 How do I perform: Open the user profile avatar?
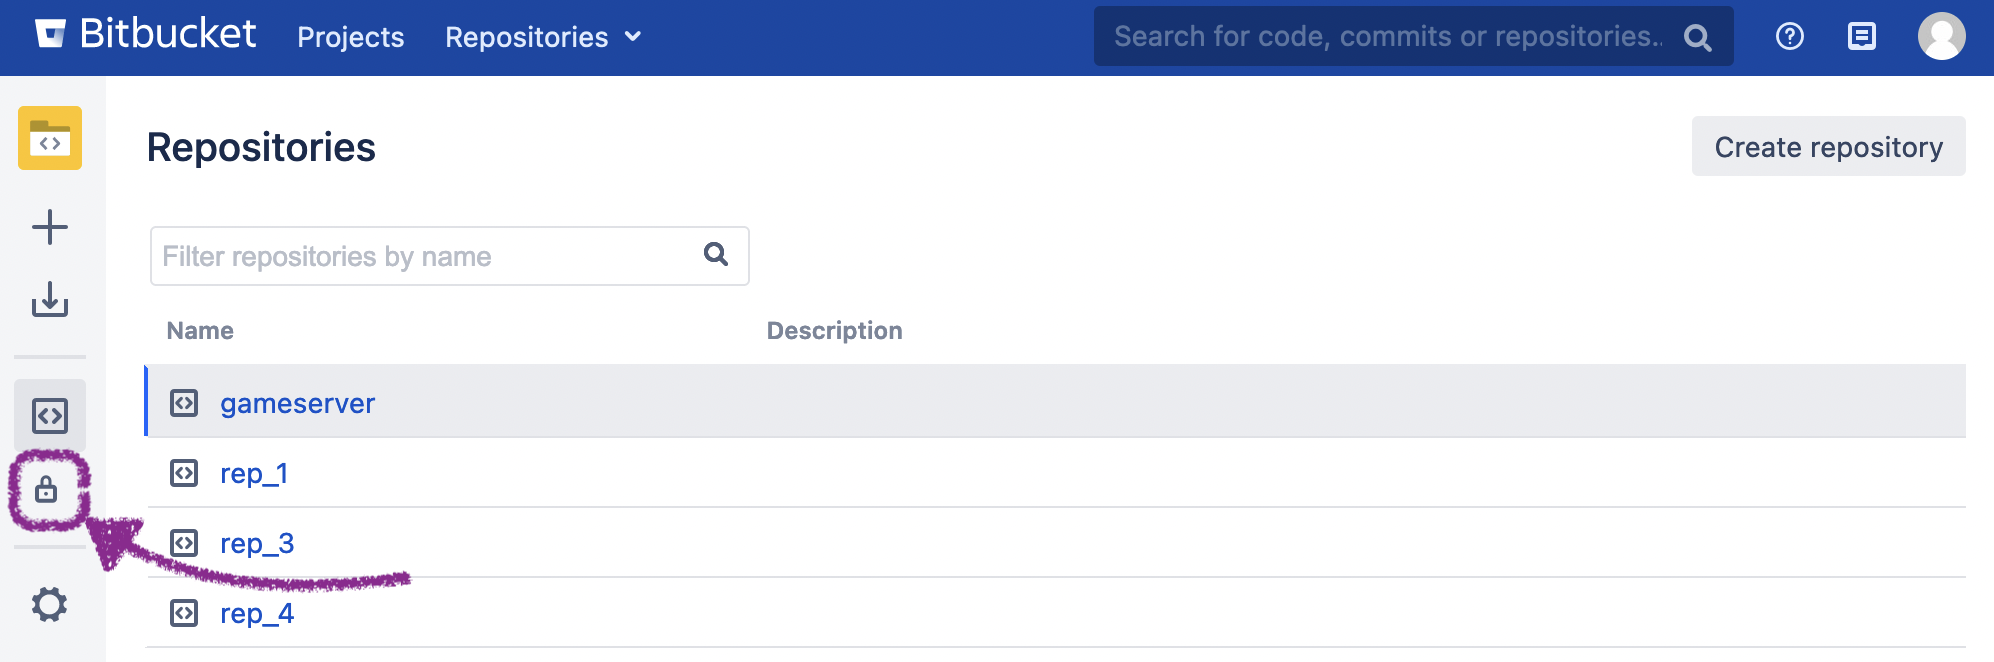1941,37
